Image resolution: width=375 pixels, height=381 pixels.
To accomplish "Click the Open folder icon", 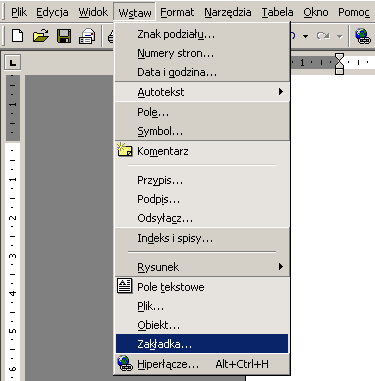I will [x=41, y=36].
